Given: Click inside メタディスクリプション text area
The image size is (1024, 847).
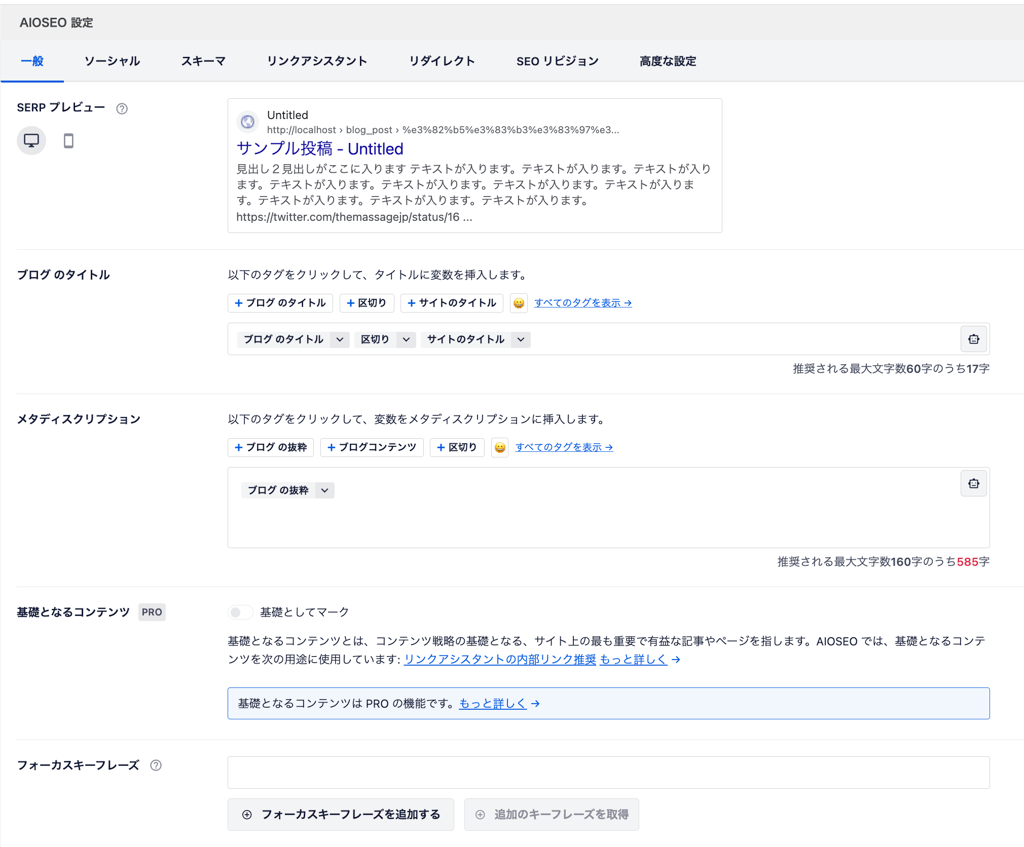Looking at the screenshot, I should (609, 507).
